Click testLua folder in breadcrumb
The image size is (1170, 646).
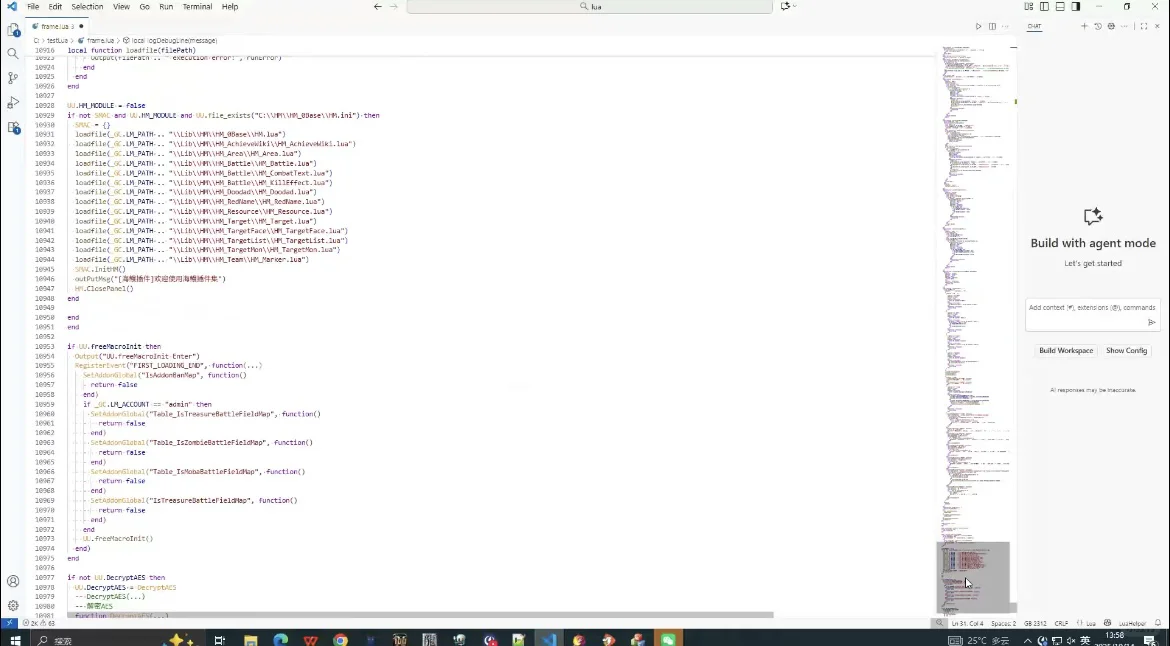57,40
